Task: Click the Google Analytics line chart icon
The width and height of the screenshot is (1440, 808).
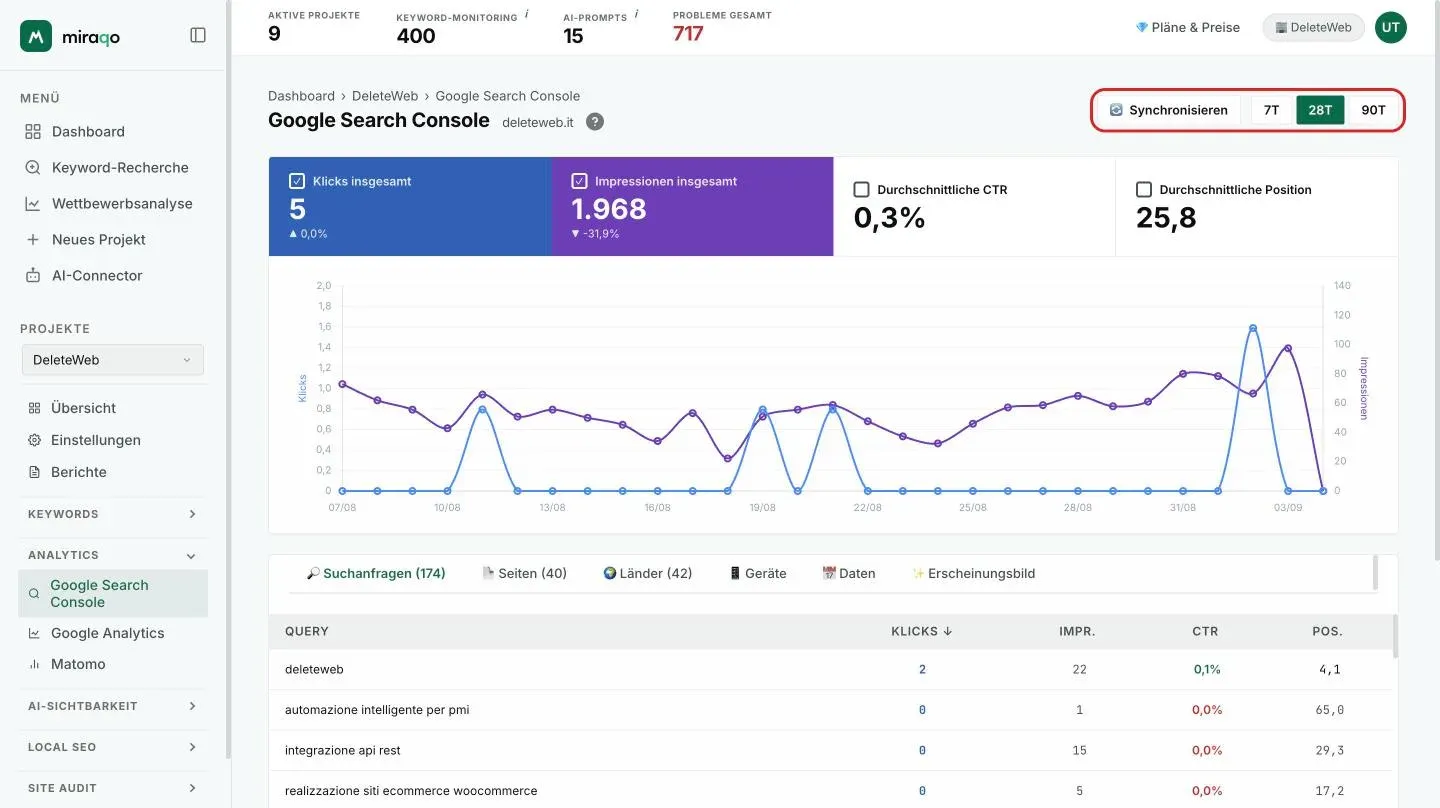Action: pyautogui.click(x=34, y=633)
